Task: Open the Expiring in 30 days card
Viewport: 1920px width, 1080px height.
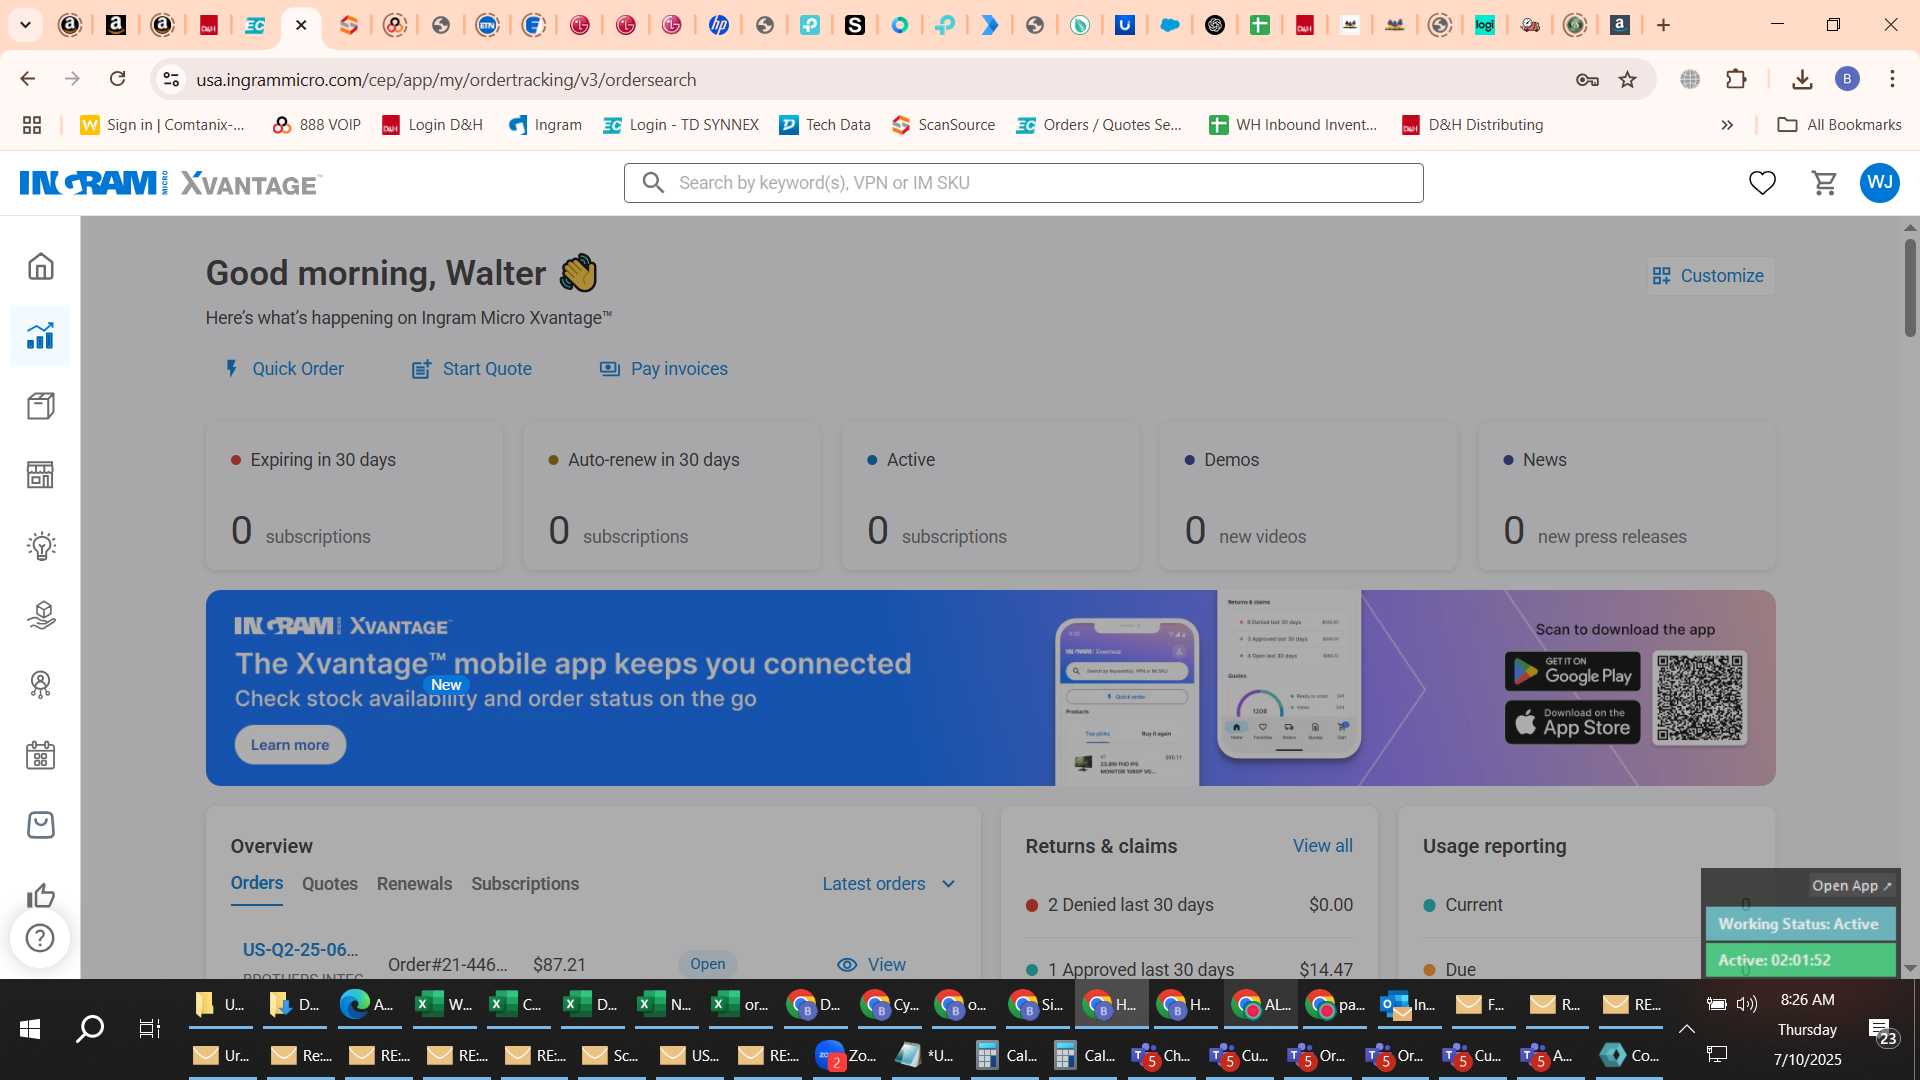Action: [354, 496]
